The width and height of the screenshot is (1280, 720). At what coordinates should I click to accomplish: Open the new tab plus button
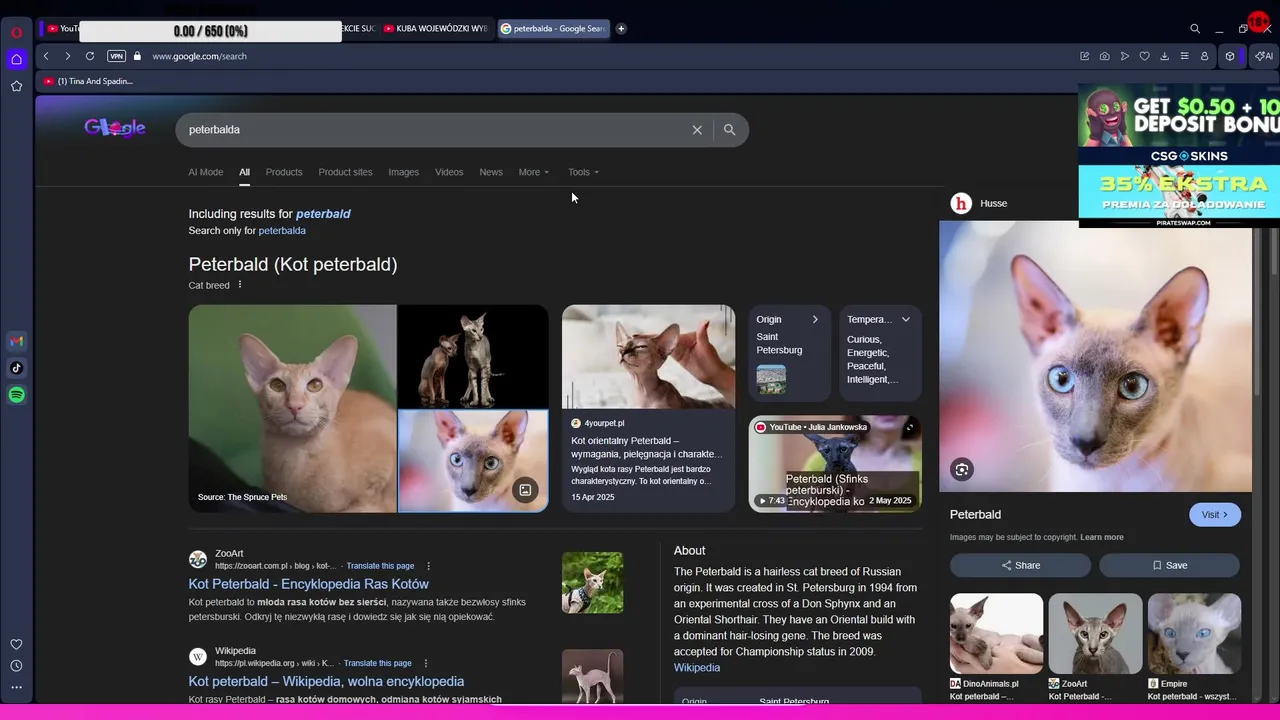click(x=621, y=29)
